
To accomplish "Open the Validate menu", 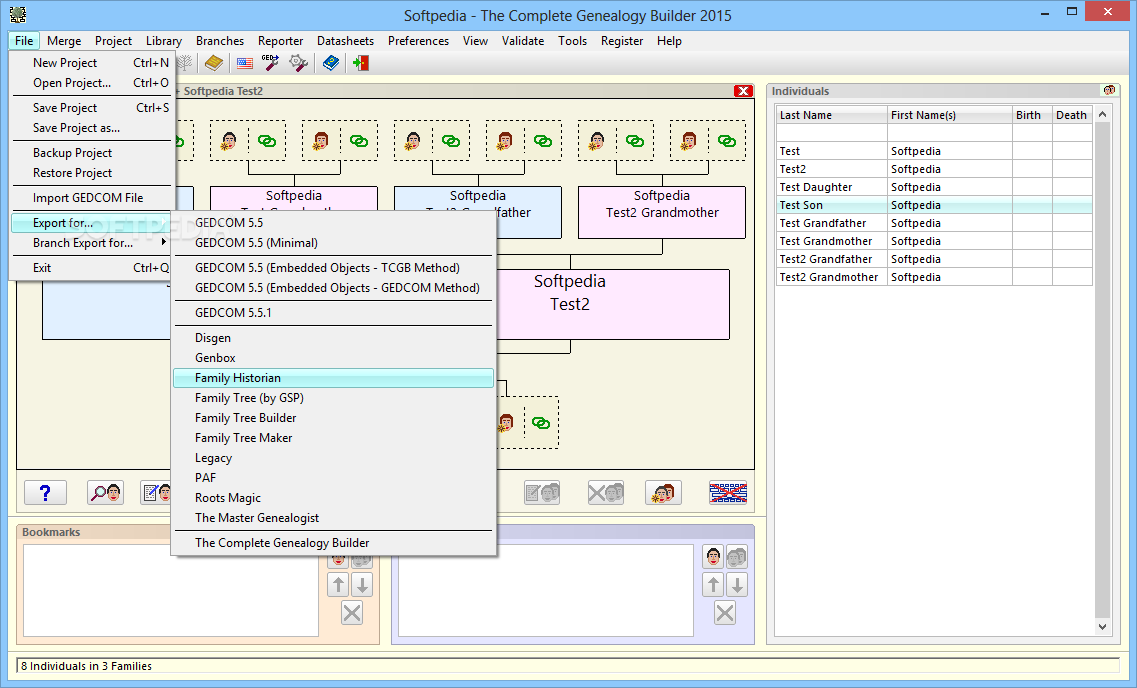I will click(x=523, y=41).
